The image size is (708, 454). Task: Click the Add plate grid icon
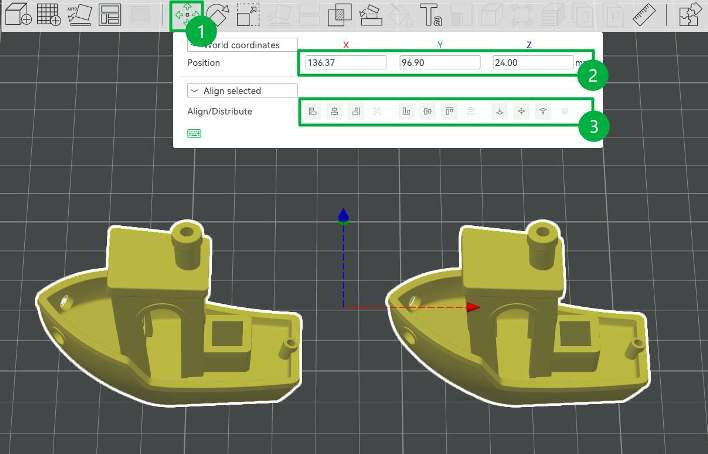[x=49, y=14]
